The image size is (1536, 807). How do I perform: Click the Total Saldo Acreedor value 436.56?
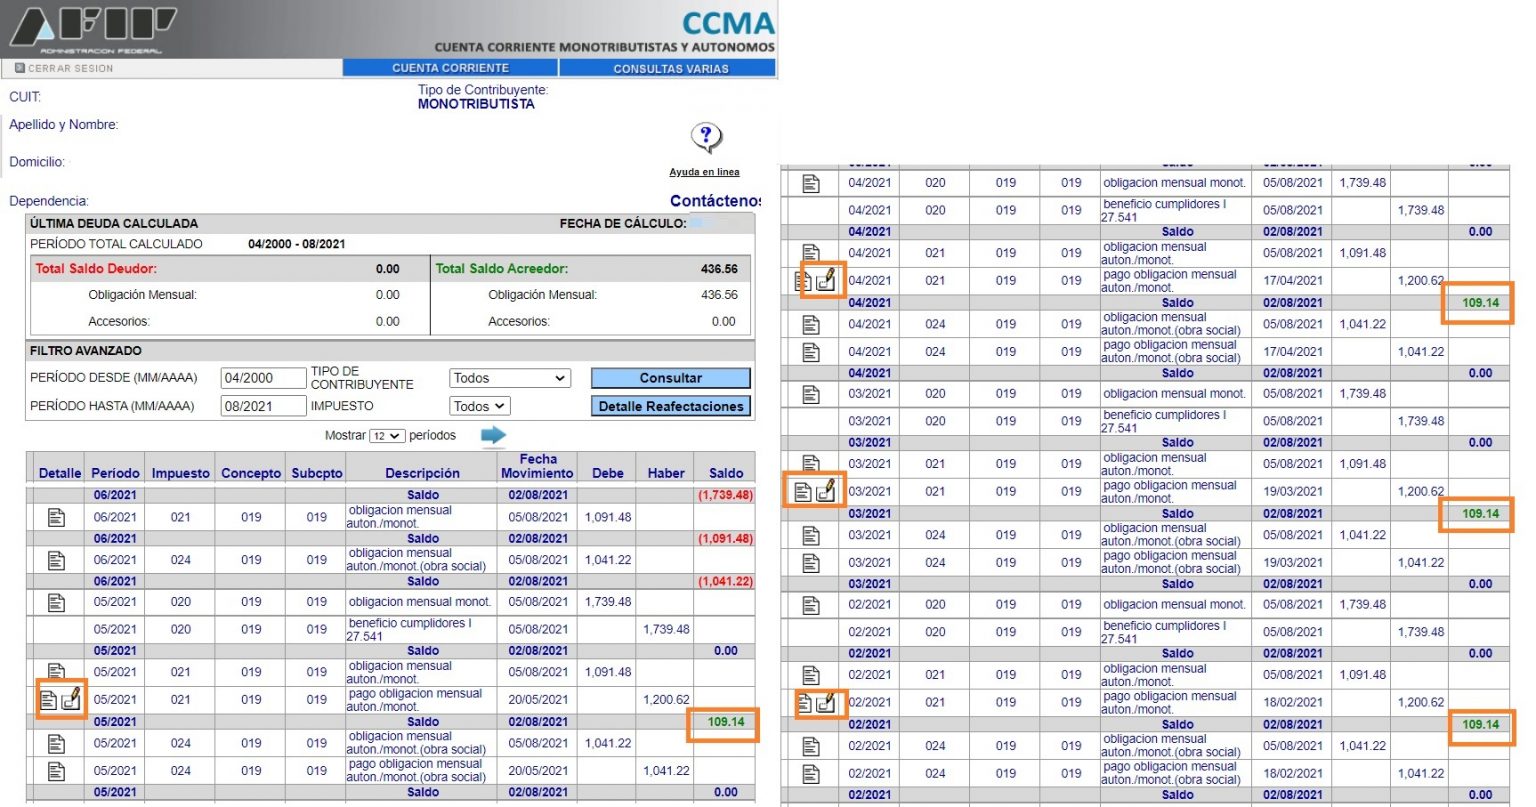point(719,269)
